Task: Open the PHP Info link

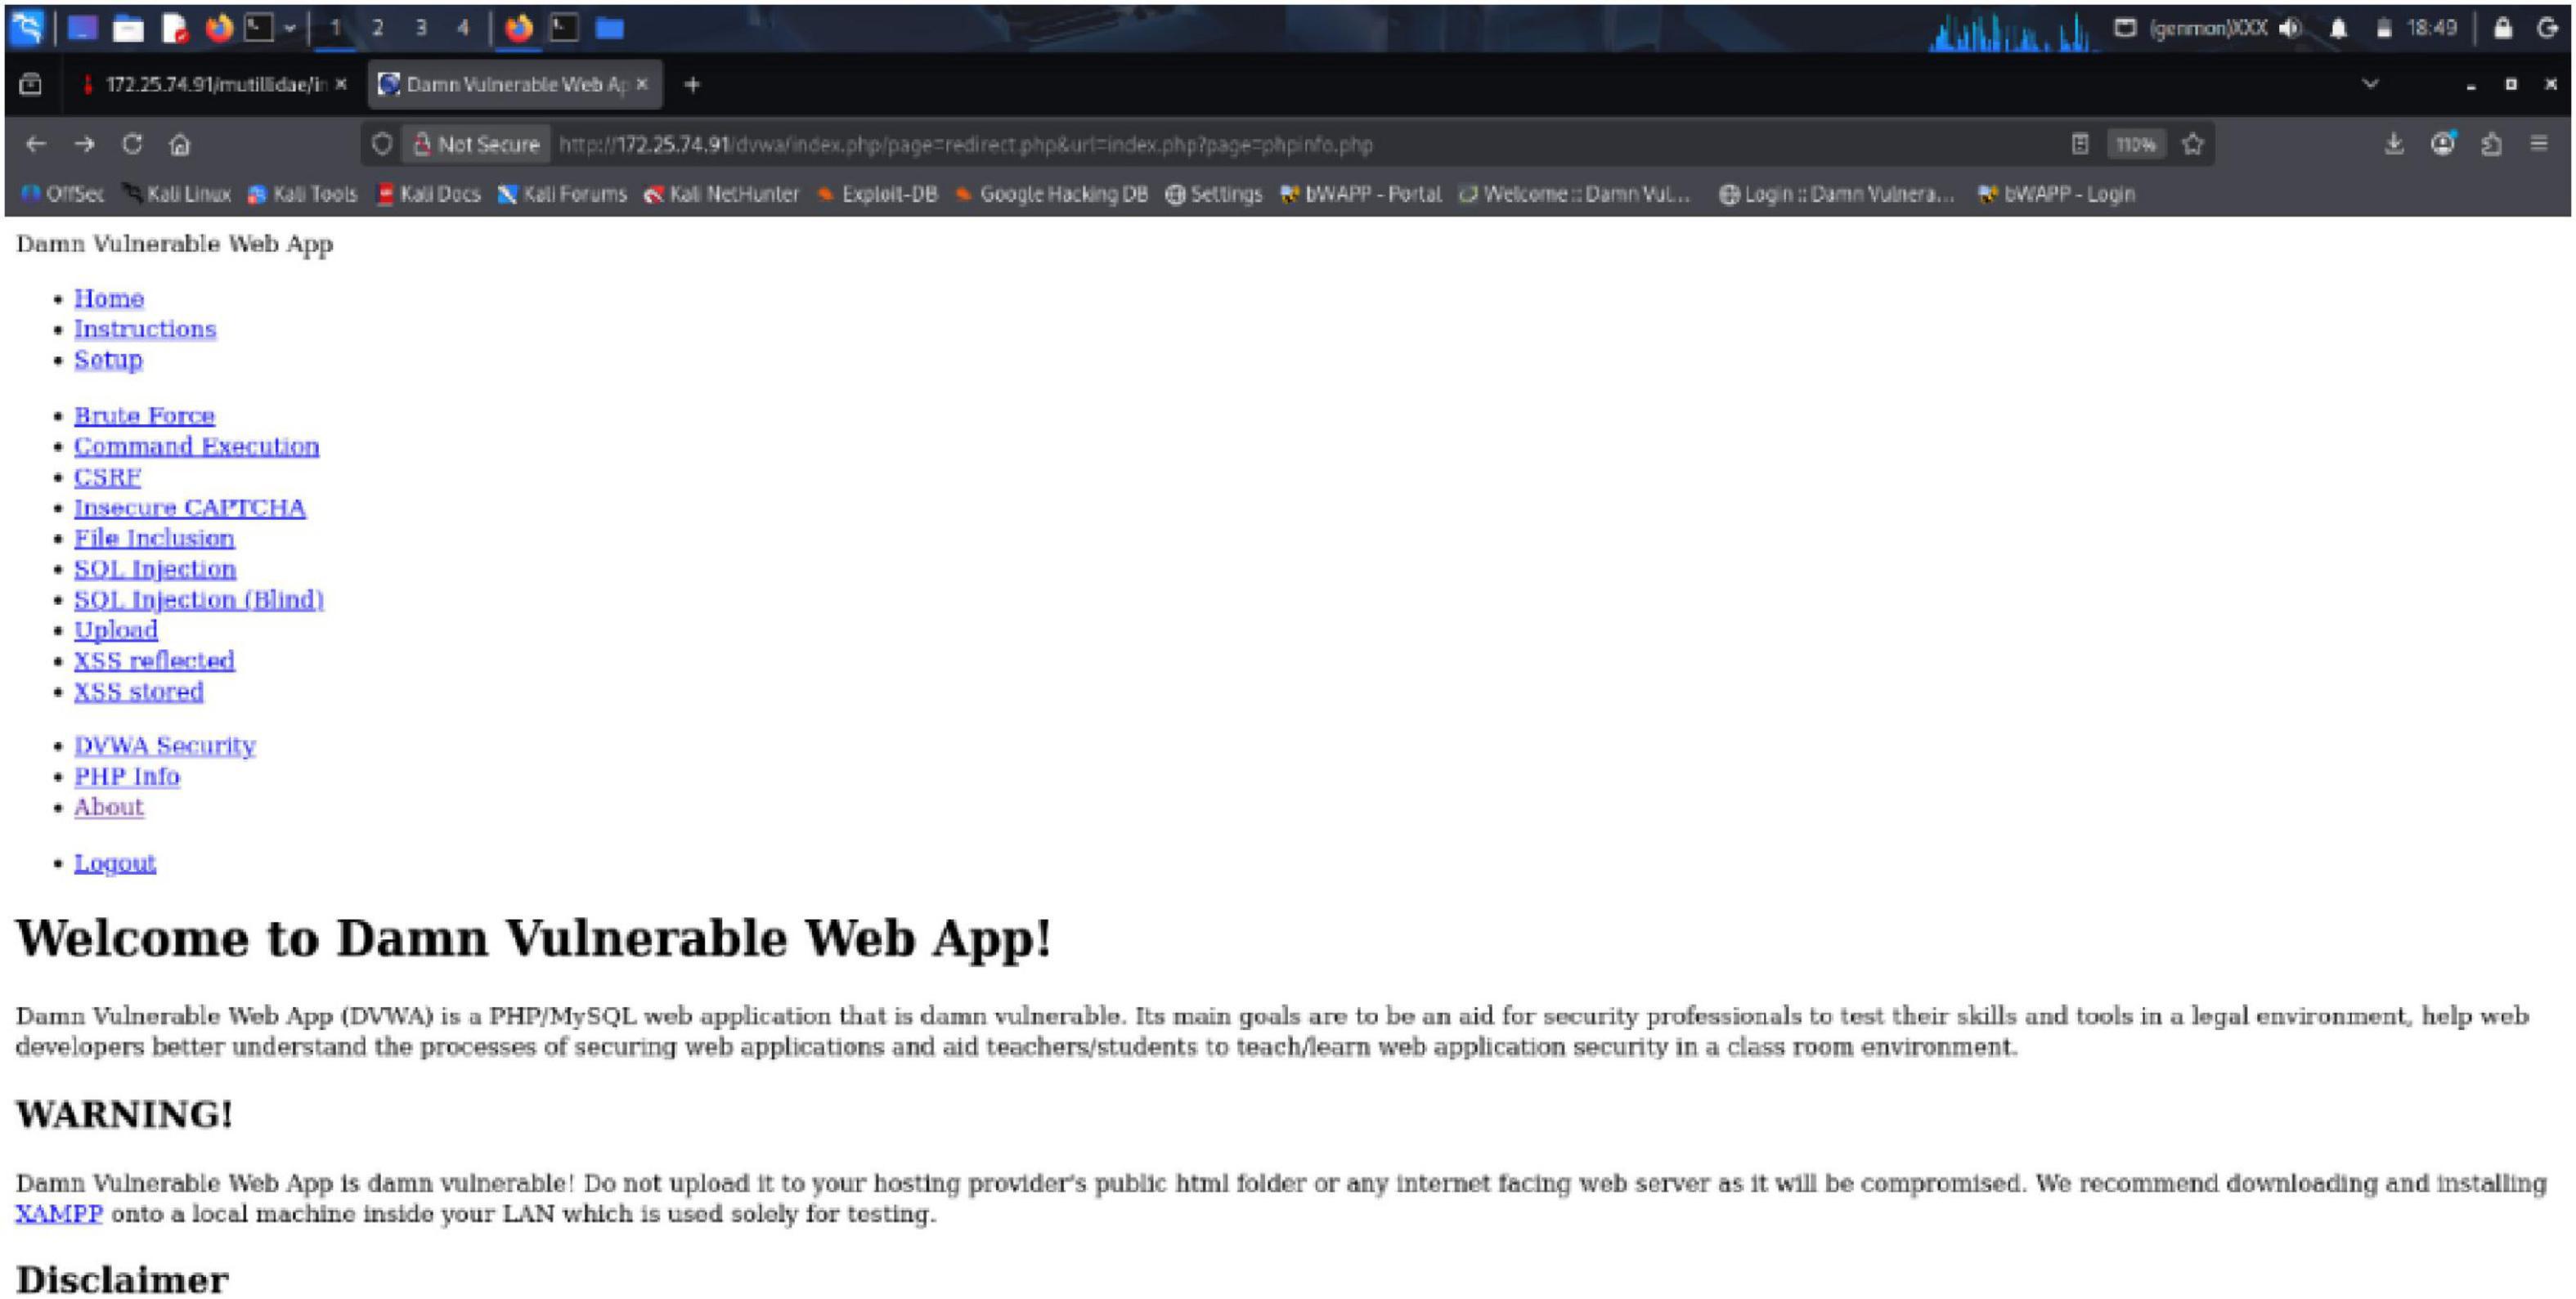Action: [127, 776]
